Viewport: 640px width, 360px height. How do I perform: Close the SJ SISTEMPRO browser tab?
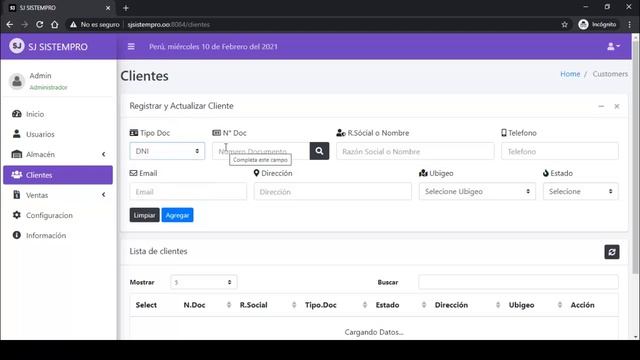pyautogui.click(x=108, y=8)
